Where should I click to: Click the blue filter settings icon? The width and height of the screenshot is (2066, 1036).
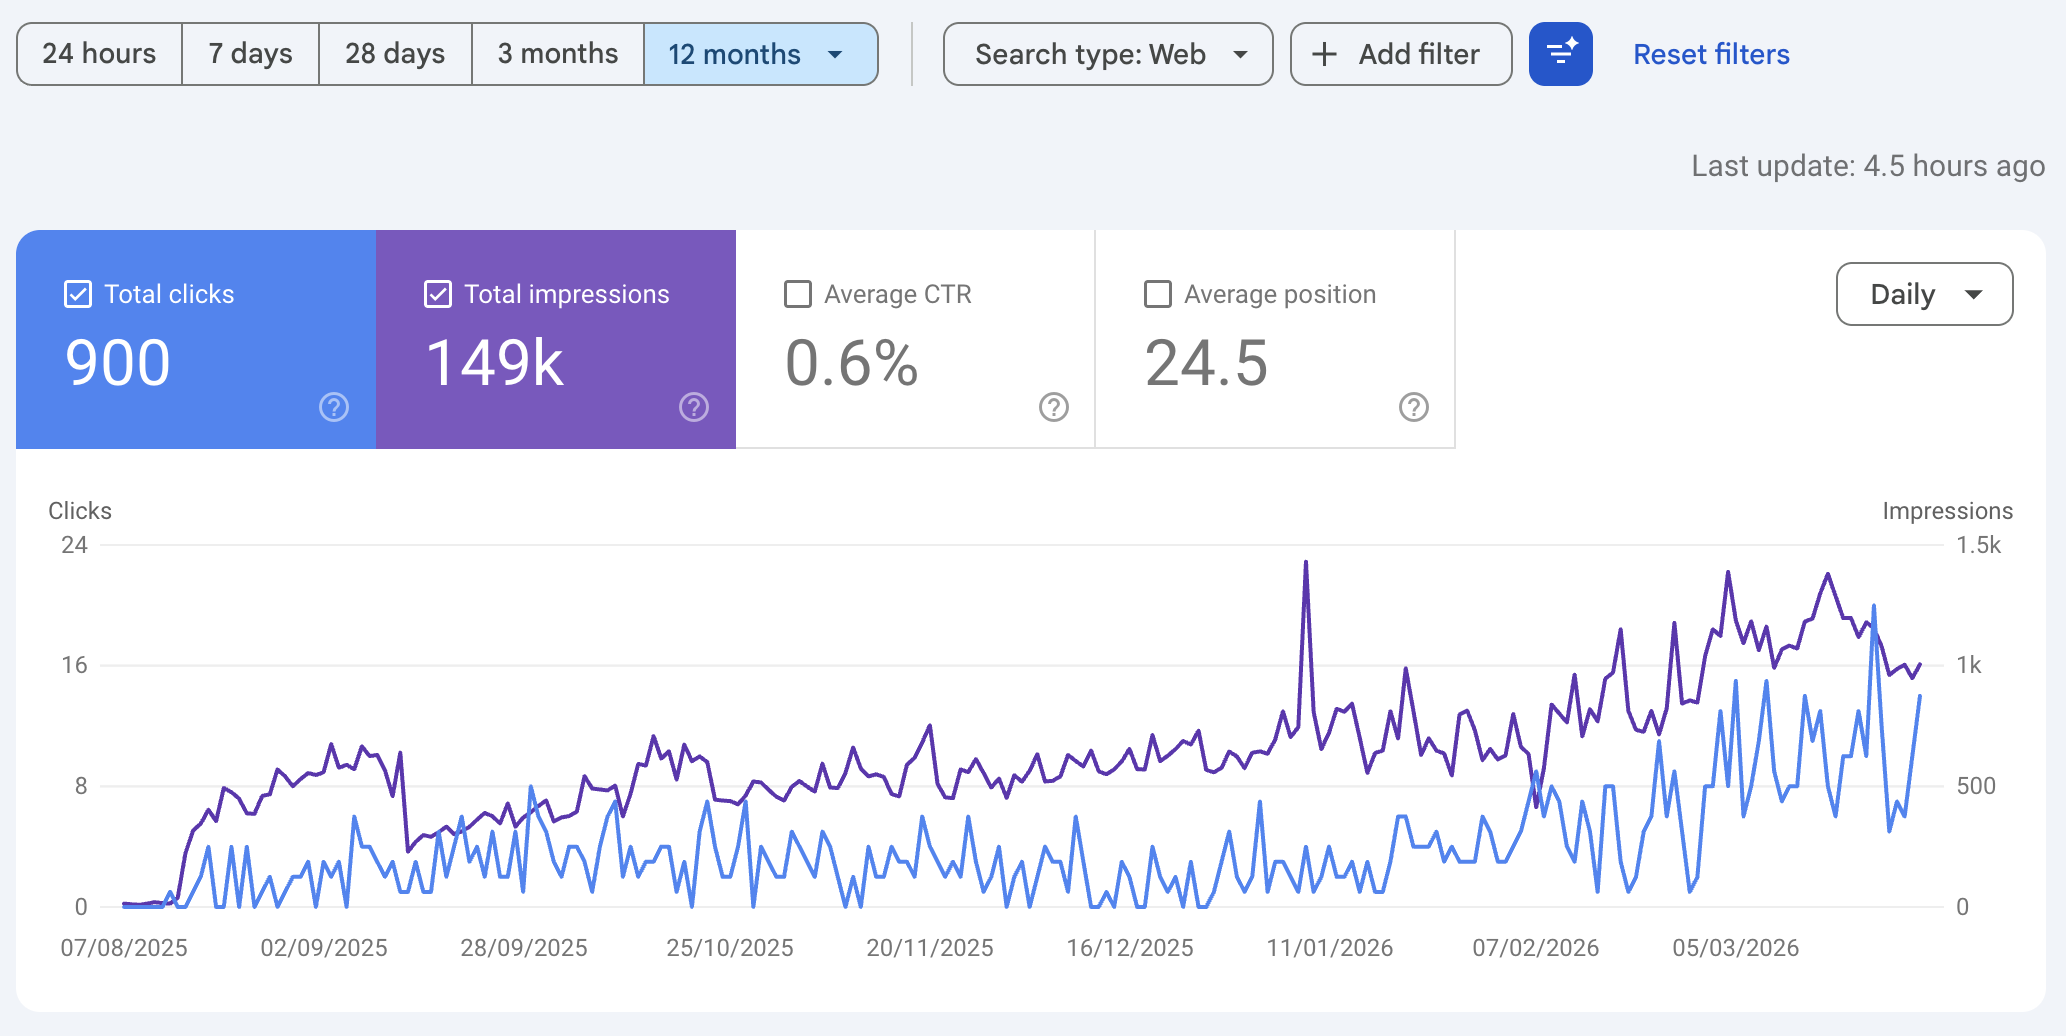coord(1560,54)
